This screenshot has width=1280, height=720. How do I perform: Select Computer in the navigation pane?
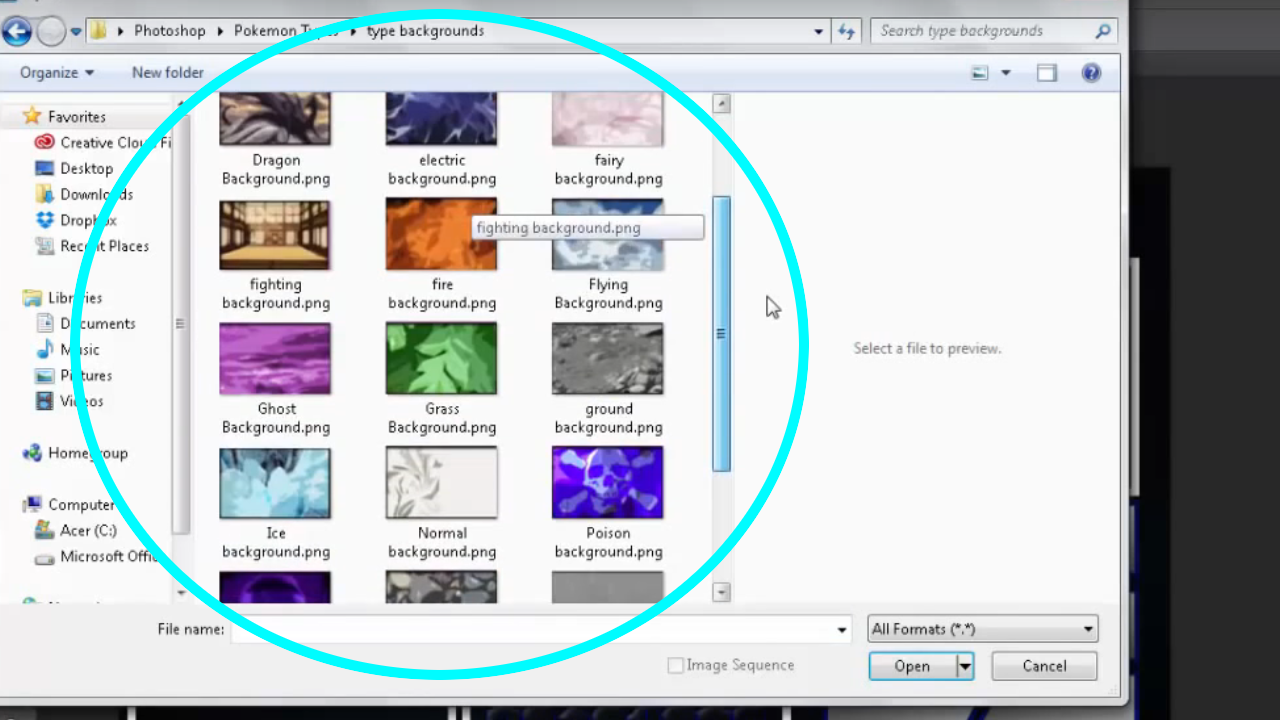click(69, 505)
